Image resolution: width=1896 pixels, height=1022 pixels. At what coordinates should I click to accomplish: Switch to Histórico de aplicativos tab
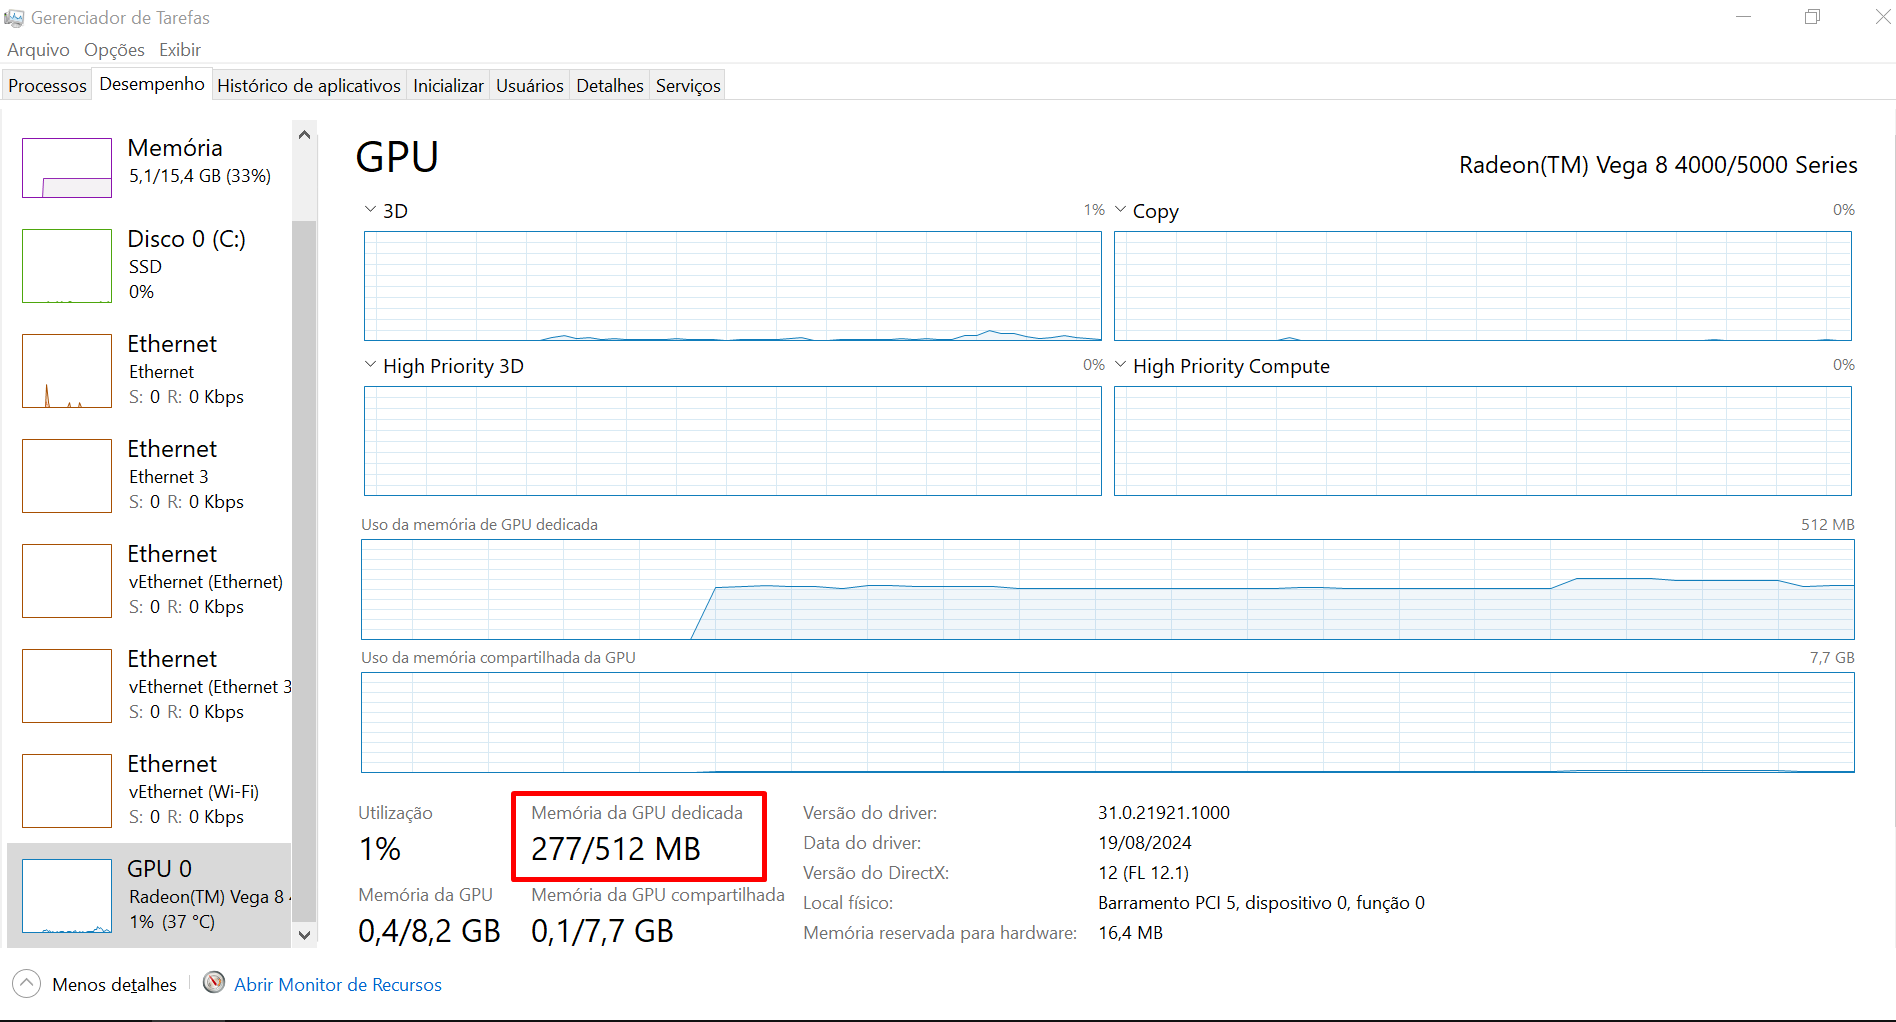click(x=309, y=86)
